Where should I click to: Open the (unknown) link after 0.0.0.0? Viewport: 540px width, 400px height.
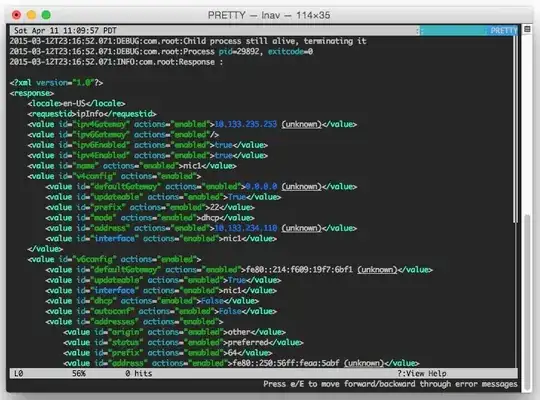click(x=301, y=187)
